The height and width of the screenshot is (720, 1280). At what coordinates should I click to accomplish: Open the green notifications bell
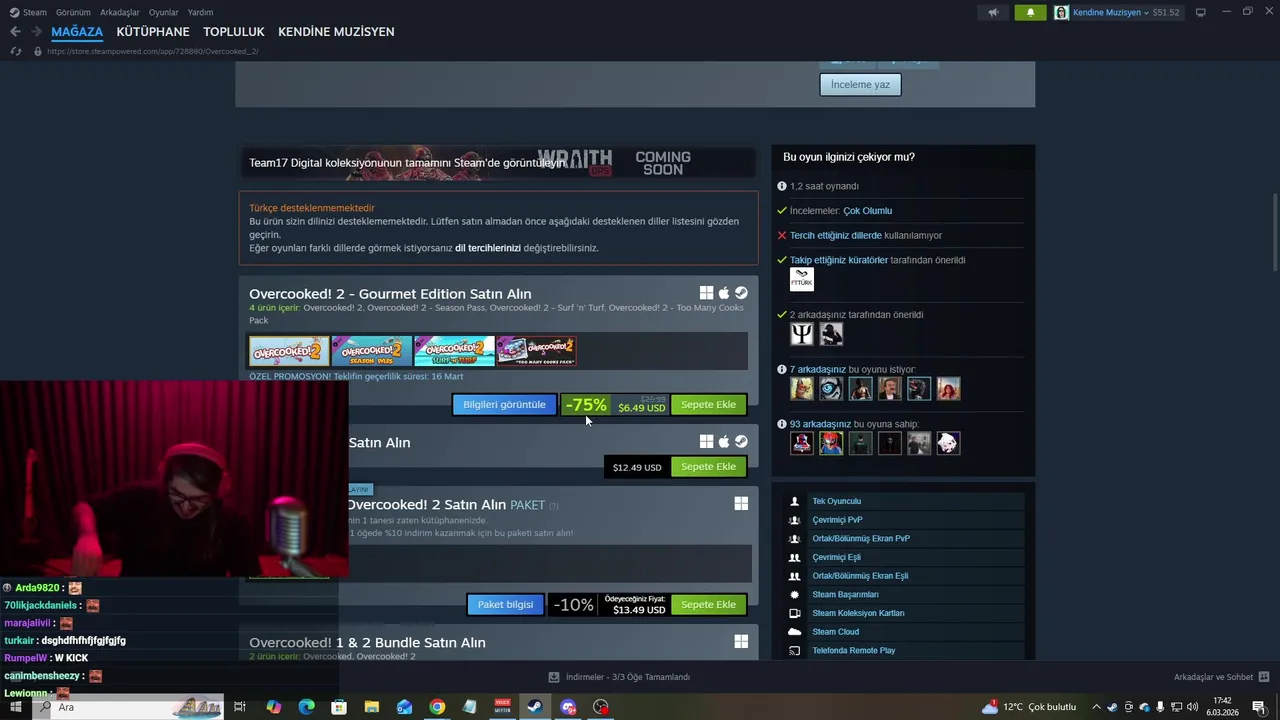point(1031,13)
